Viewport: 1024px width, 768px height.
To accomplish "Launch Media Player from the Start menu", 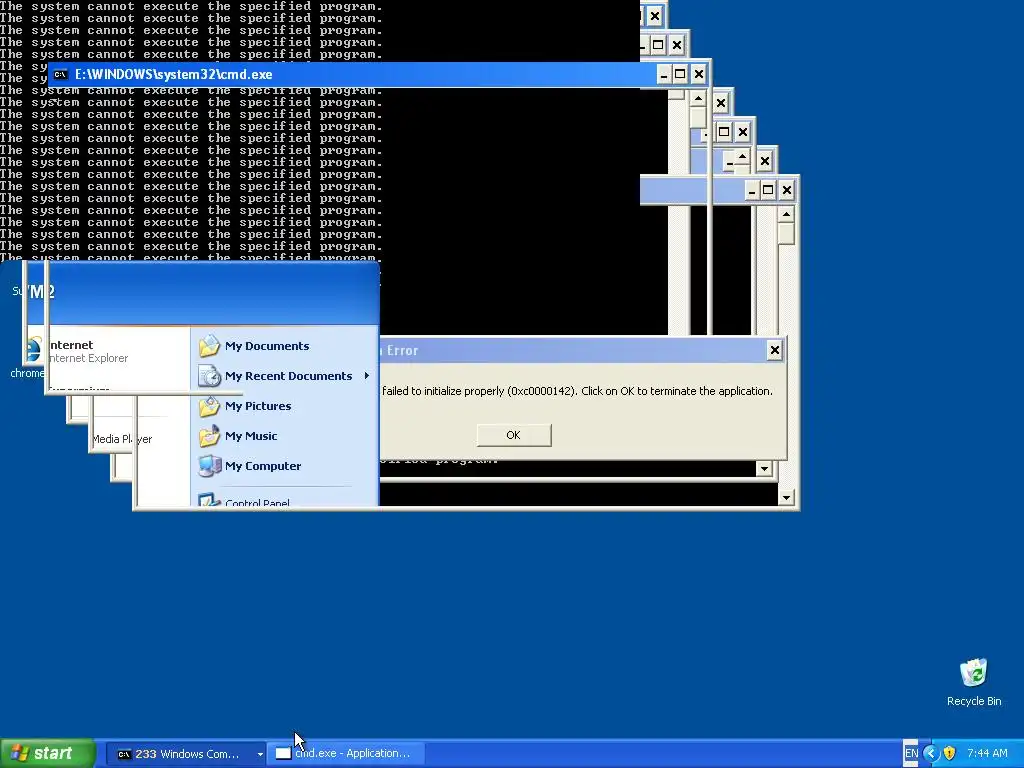I will click(121, 439).
